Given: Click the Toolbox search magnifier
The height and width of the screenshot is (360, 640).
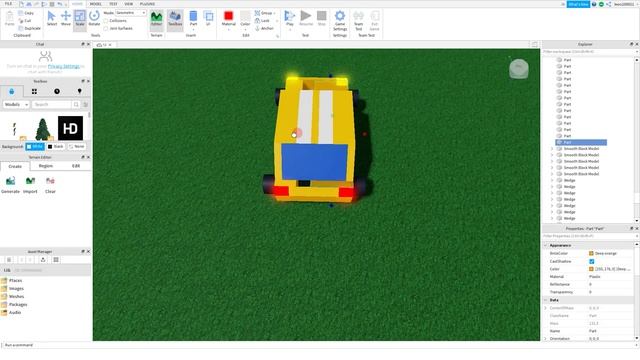Looking at the screenshot, I should pos(76,104).
